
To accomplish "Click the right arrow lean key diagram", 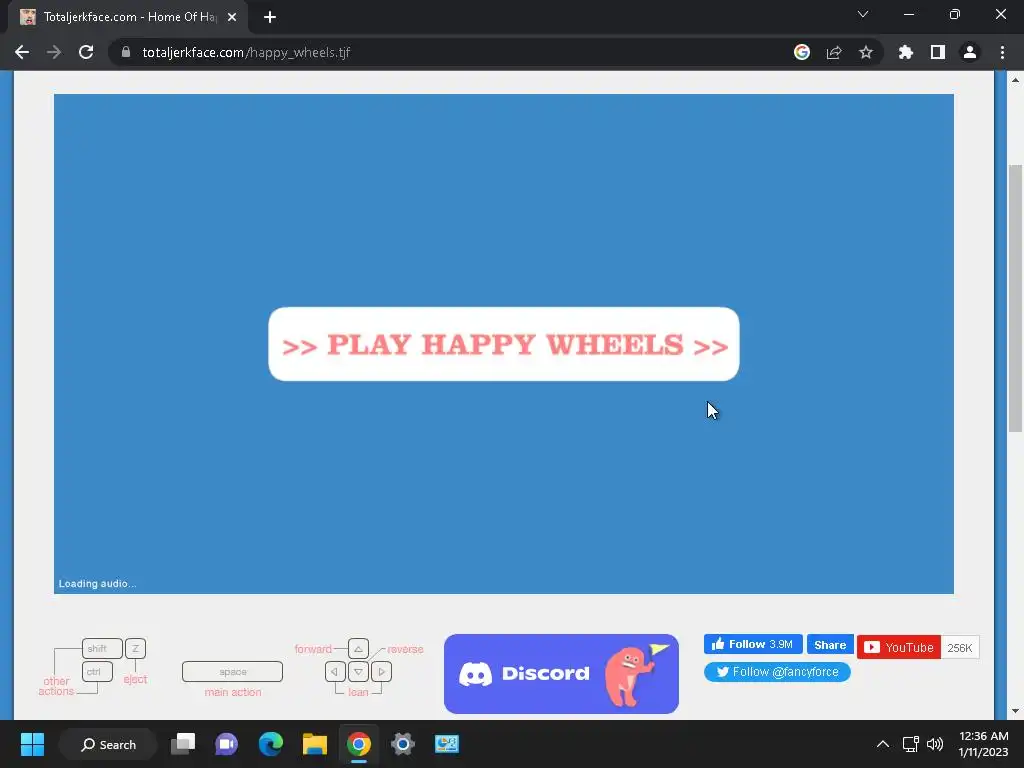I will (x=381, y=671).
